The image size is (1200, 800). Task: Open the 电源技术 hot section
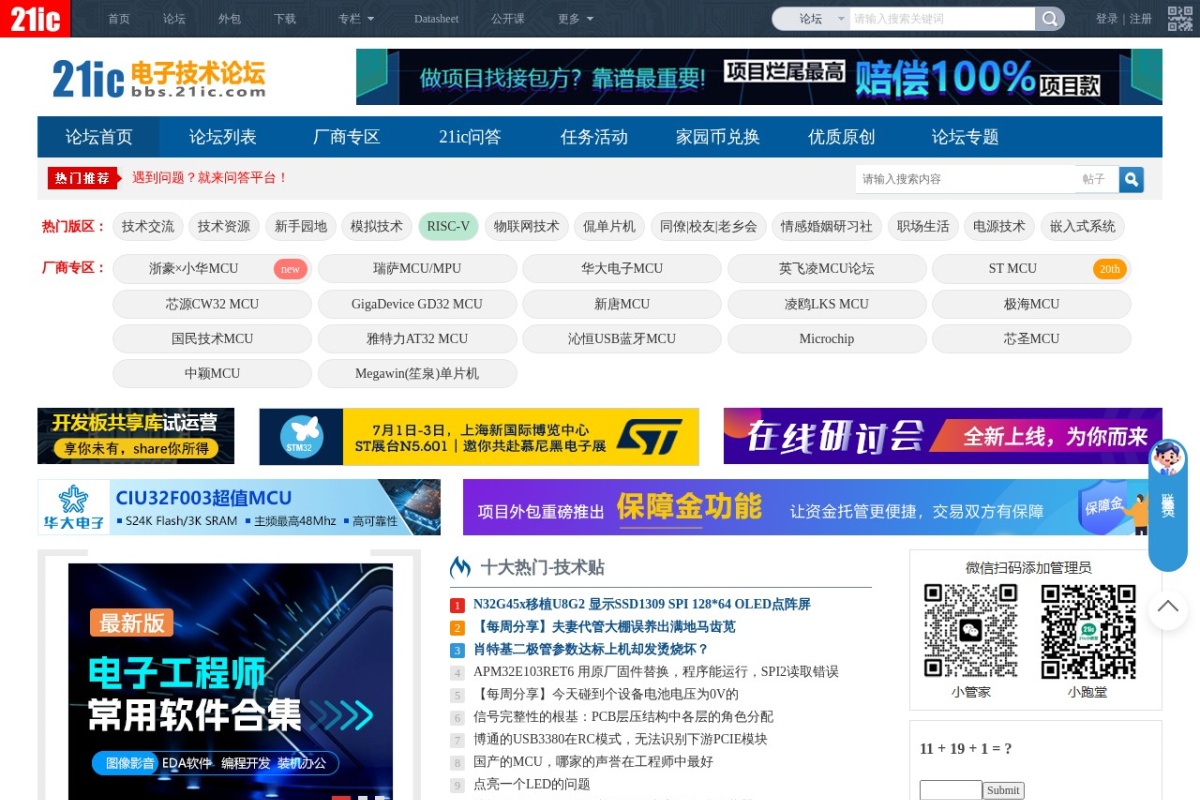click(1000, 227)
